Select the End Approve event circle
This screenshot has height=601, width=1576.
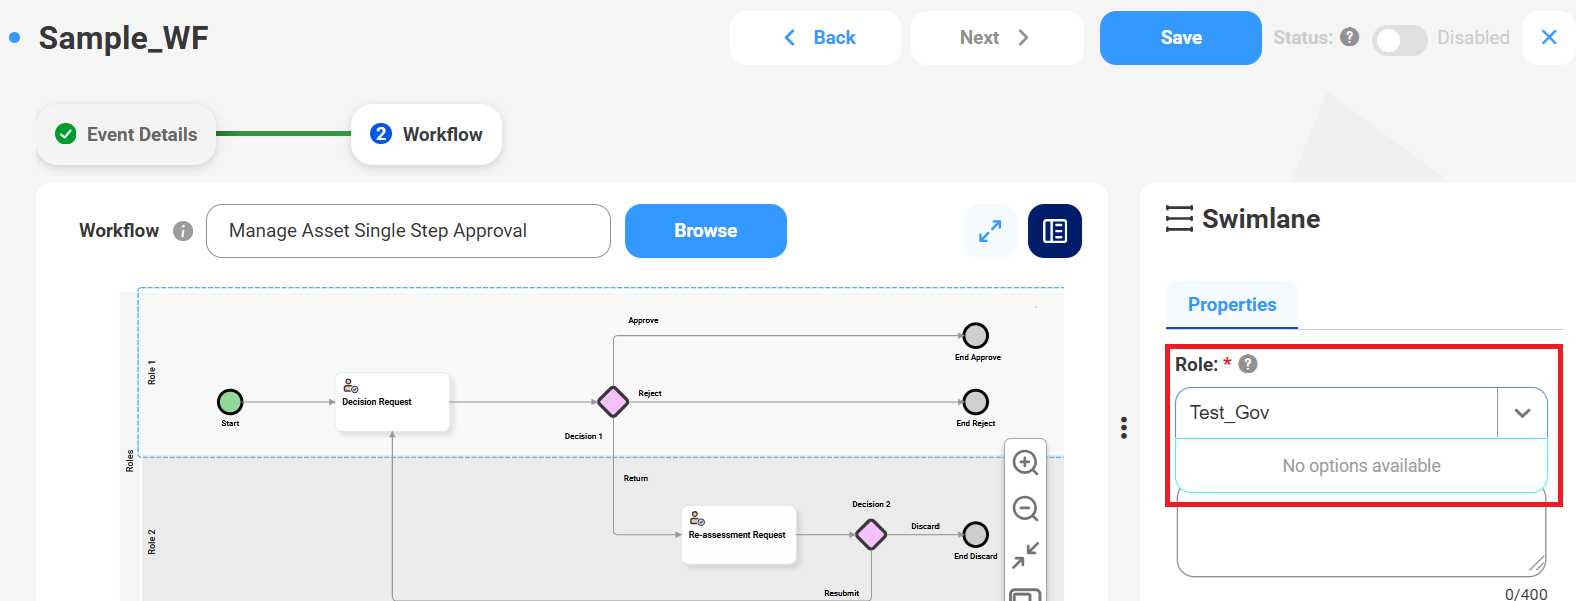975,335
